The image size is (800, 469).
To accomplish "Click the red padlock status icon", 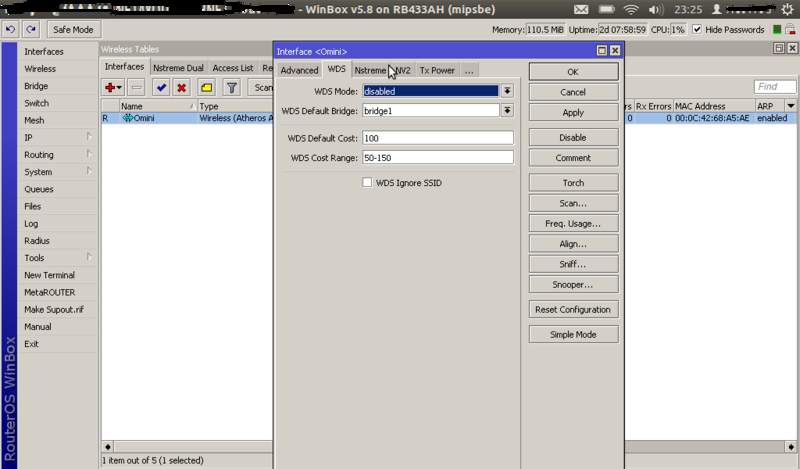I will coord(790,30).
